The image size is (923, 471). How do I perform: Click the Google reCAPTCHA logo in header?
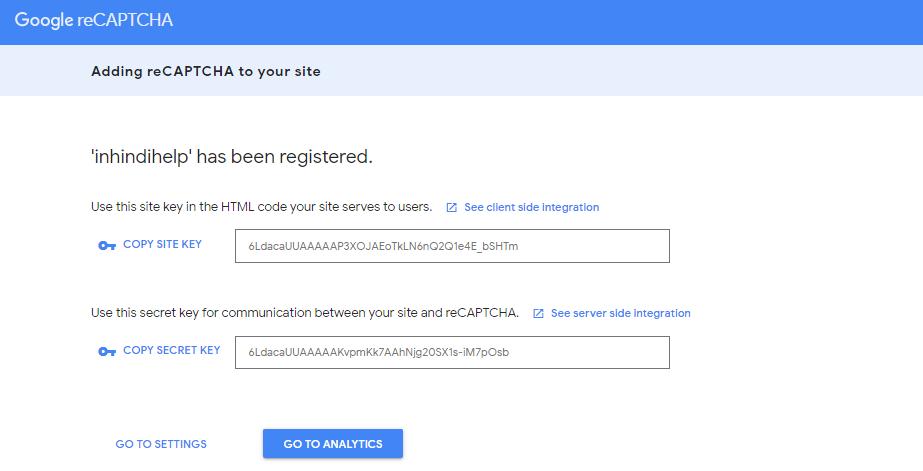tap(94, 20)
